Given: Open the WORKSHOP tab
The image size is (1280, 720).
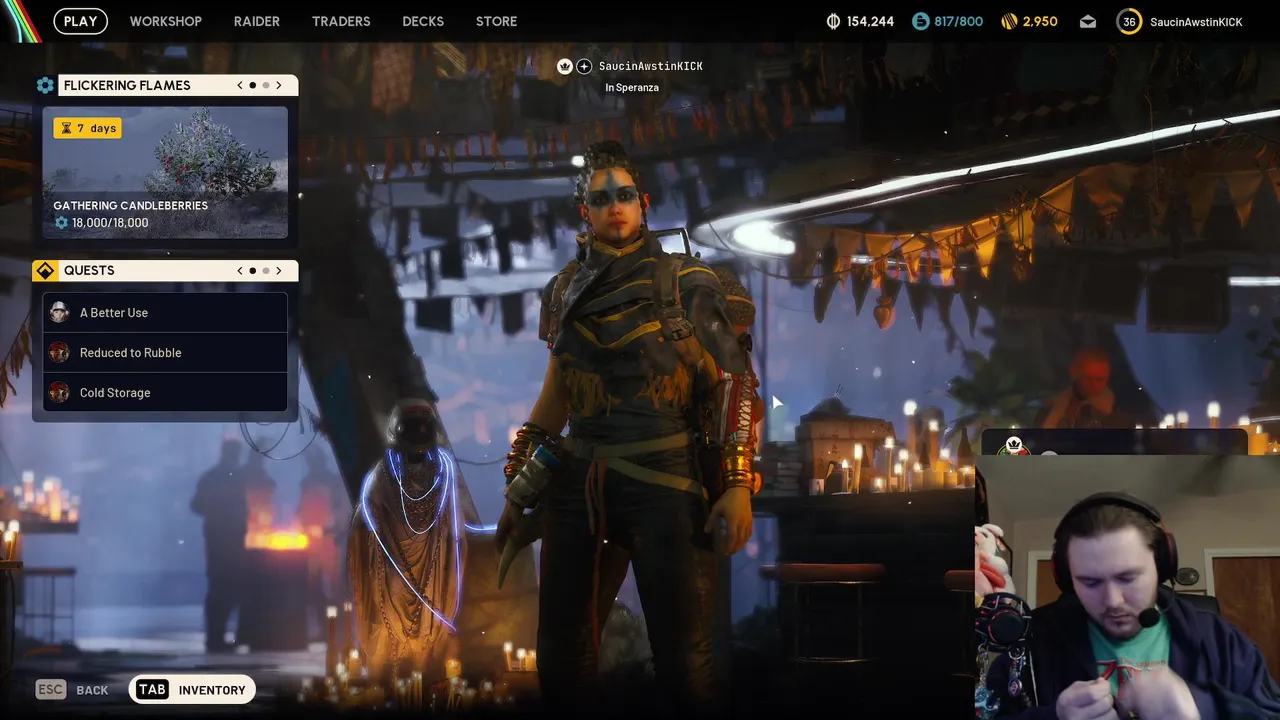Looking at the screenshot, I should tap(166, 21).
